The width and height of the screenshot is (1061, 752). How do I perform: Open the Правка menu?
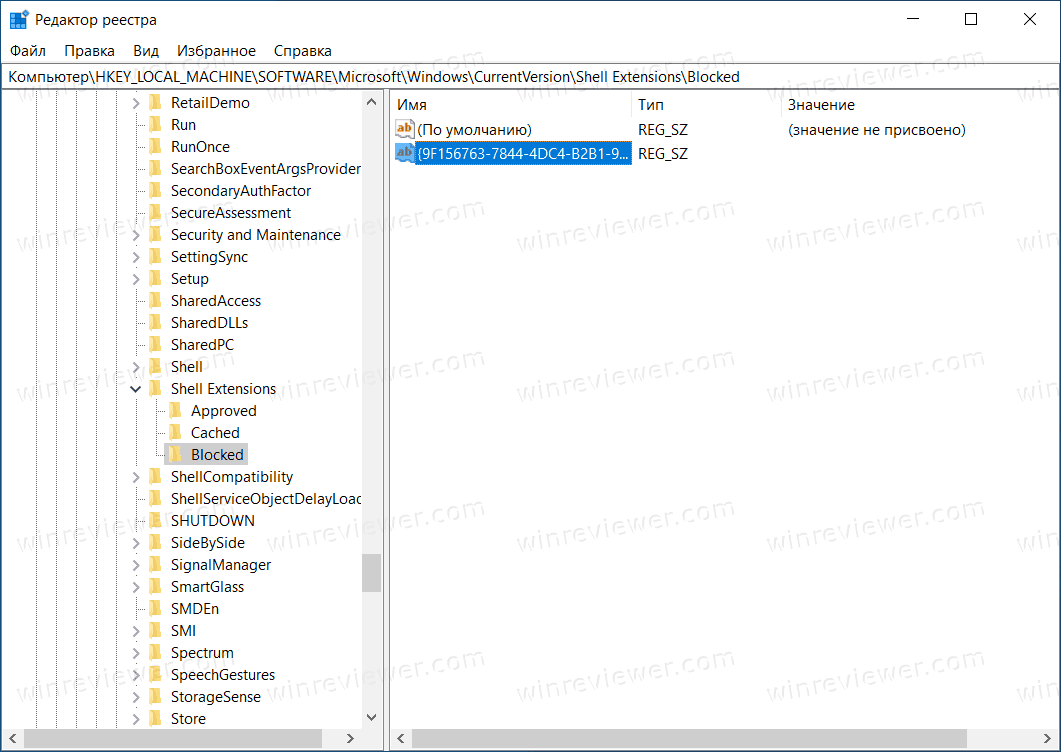(x=89, y=51)
